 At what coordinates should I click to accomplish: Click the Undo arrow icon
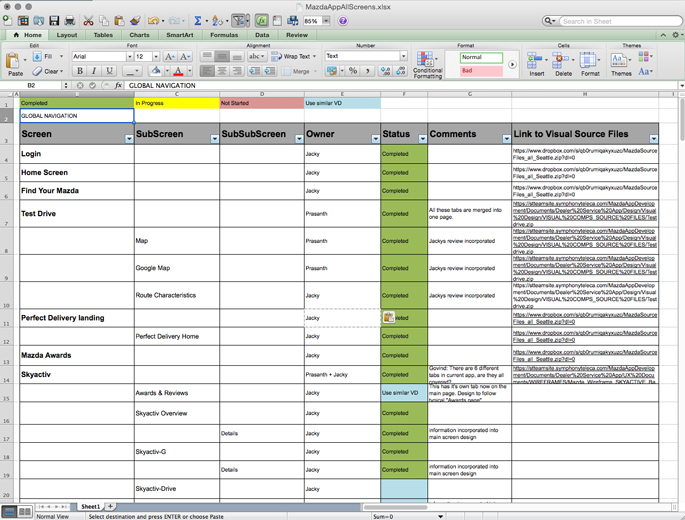point(153,21)
